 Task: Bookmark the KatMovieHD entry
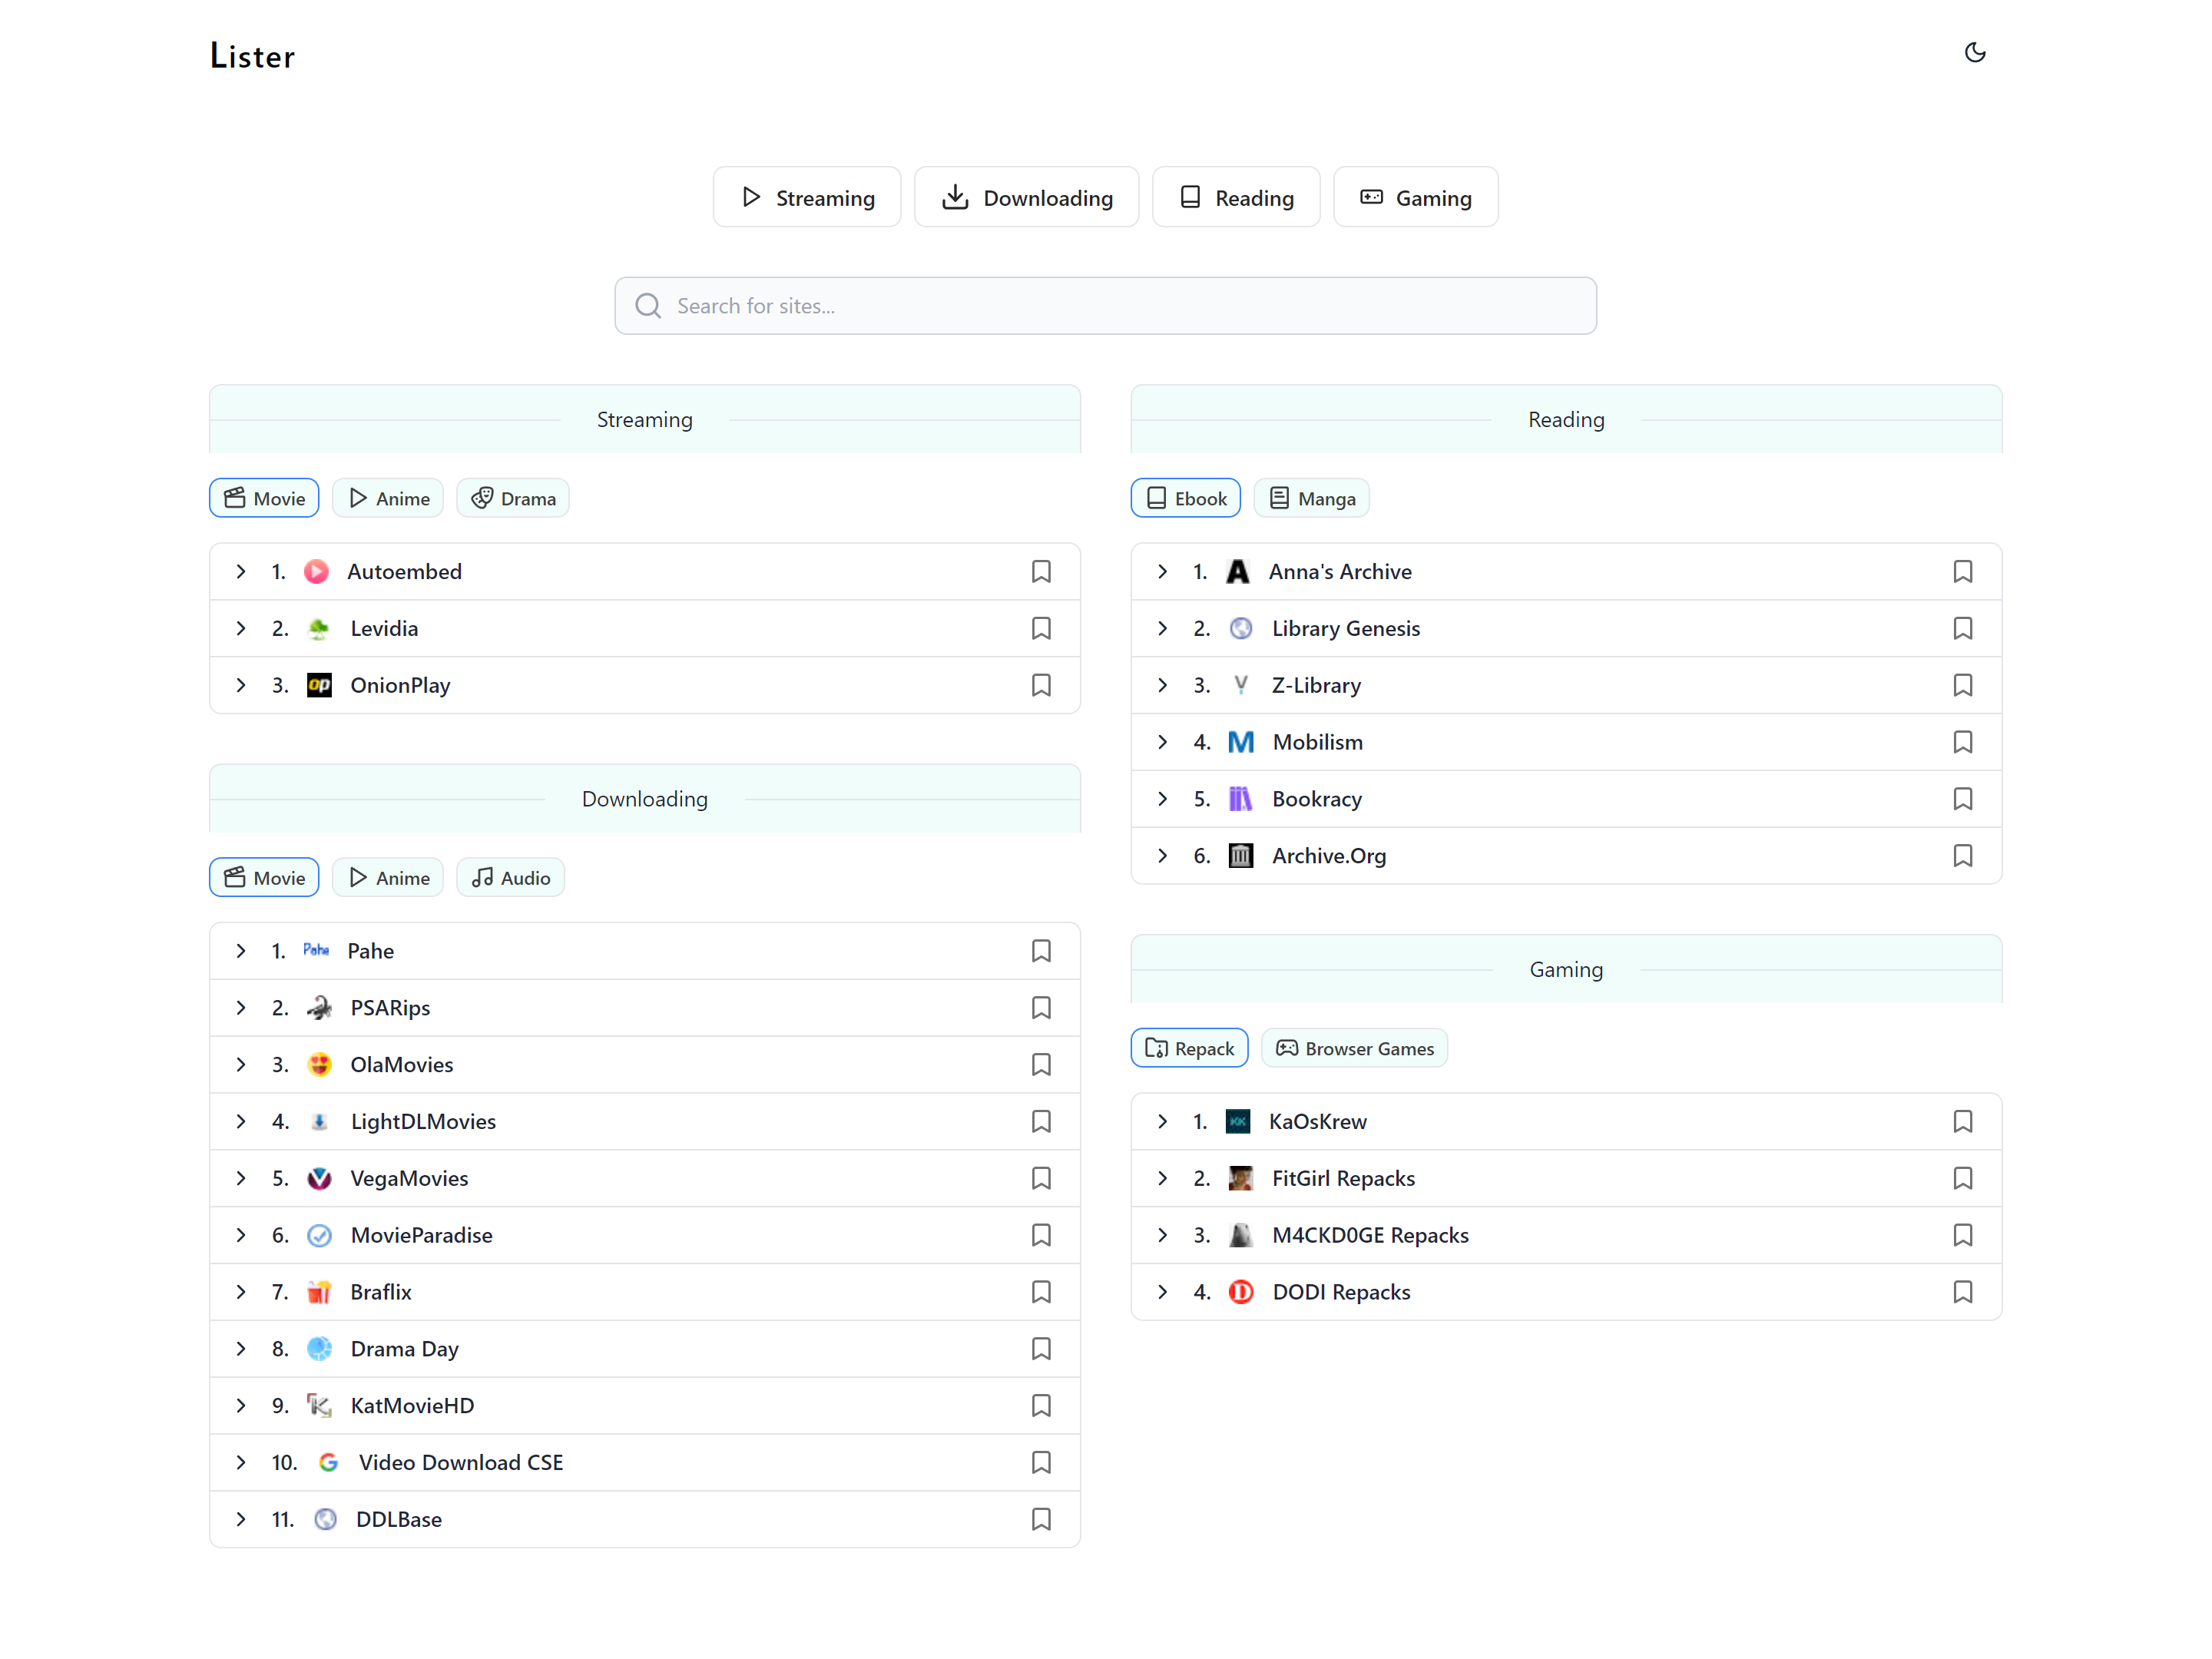click(x=1041, y=1407)
